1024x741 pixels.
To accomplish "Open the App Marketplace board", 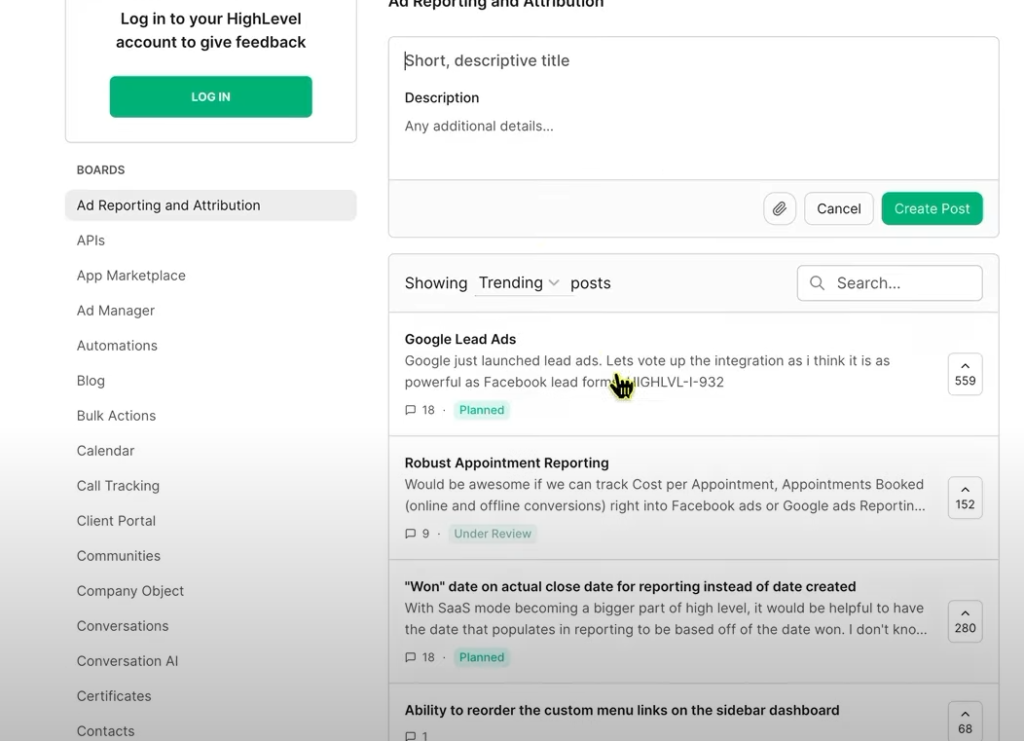I will click(131, 276).
